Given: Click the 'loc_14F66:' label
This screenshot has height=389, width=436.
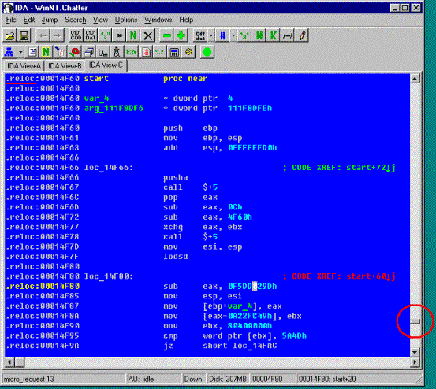Looking at the screenshot, I should click(x=108, y=167).
